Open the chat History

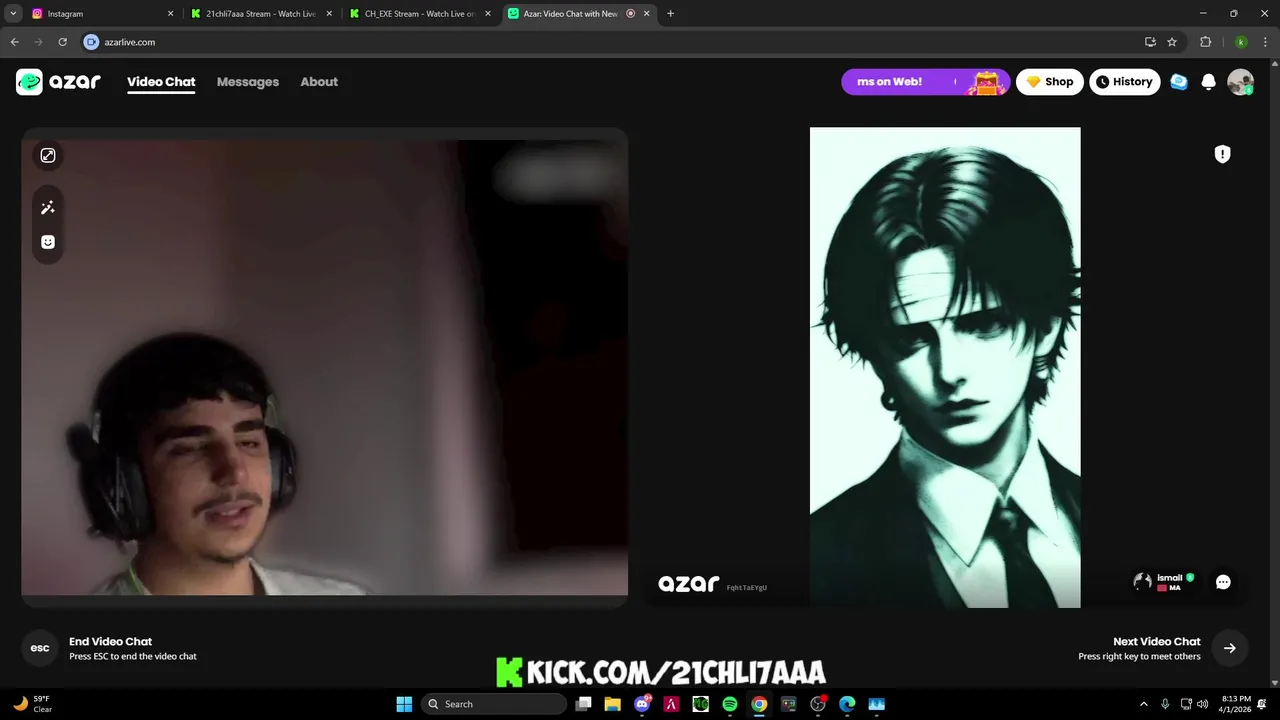(1125, 82)
